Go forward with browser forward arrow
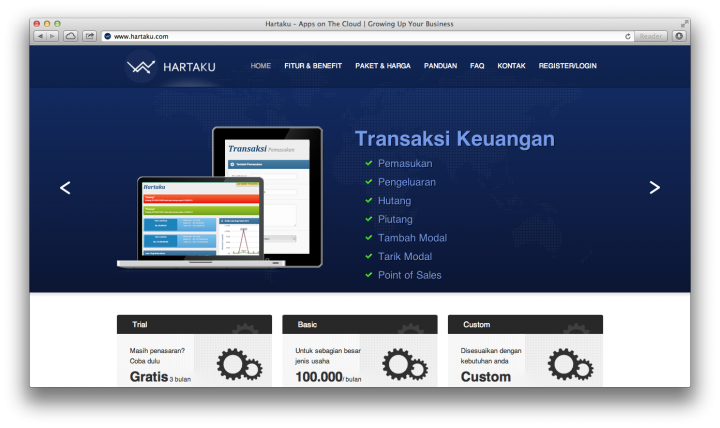Viewport: 720px width, 428px height. click(52, 36)
